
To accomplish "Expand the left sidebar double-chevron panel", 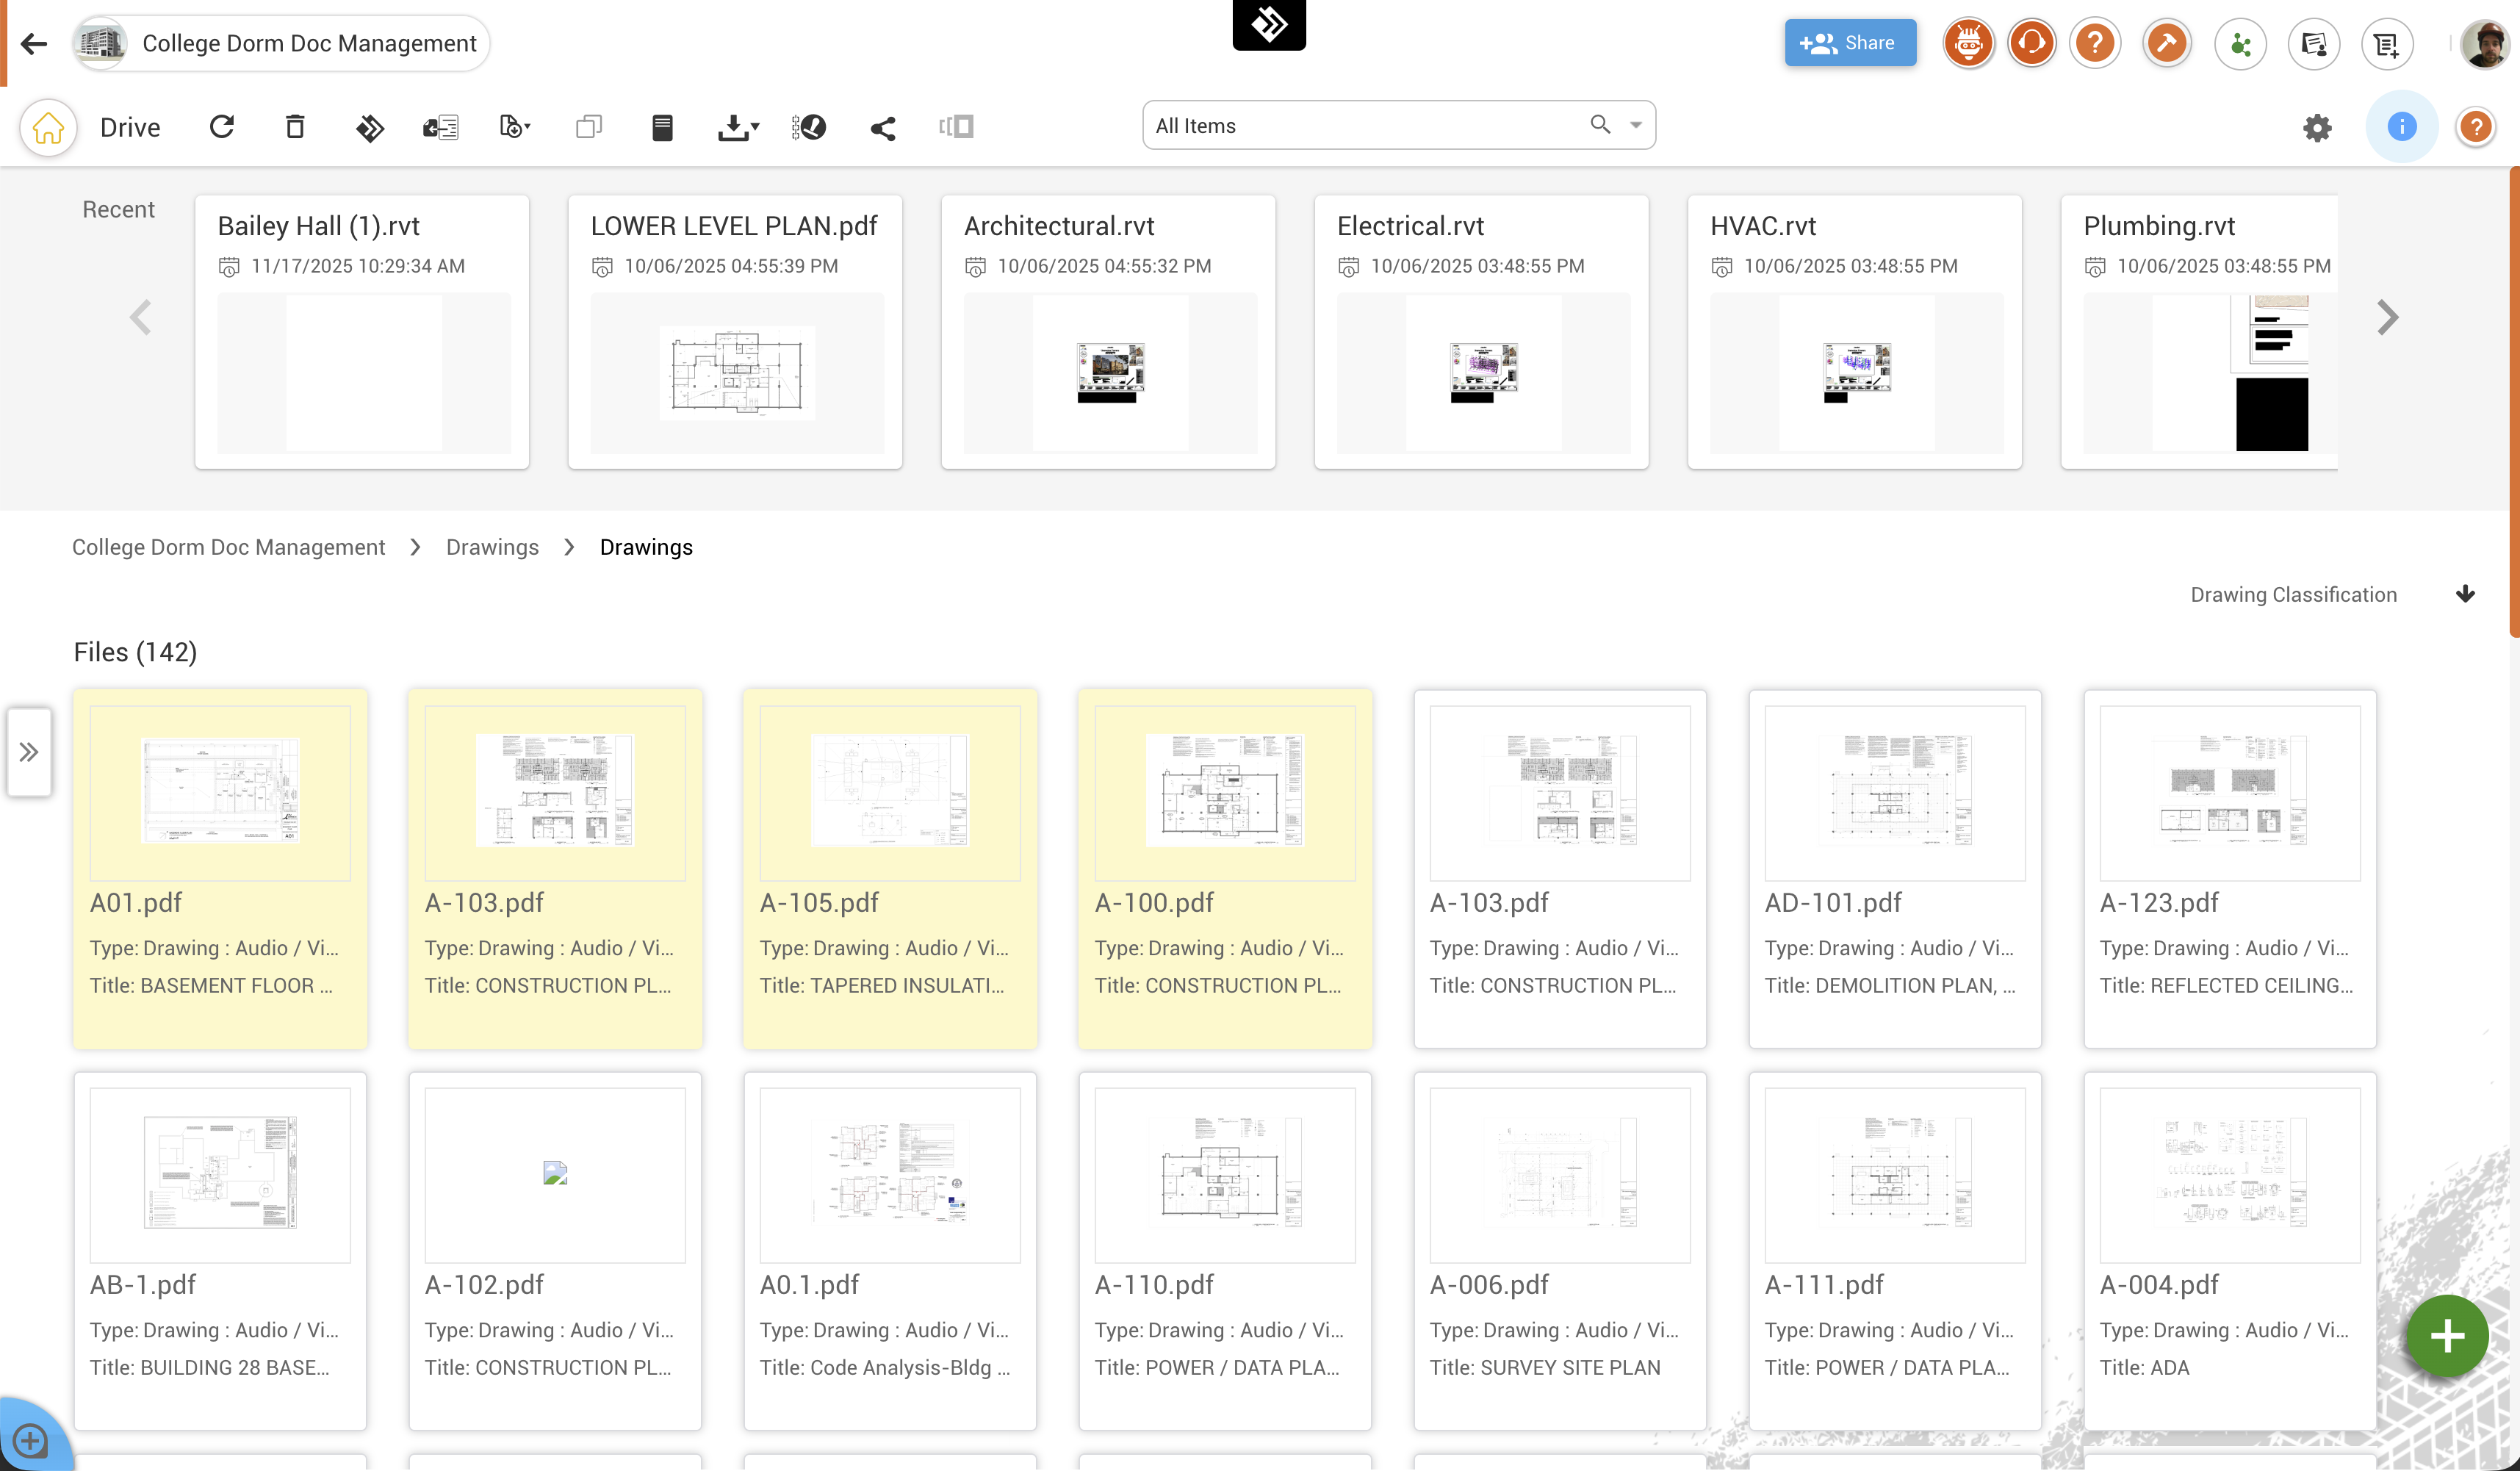I will [x=29, y=752].
